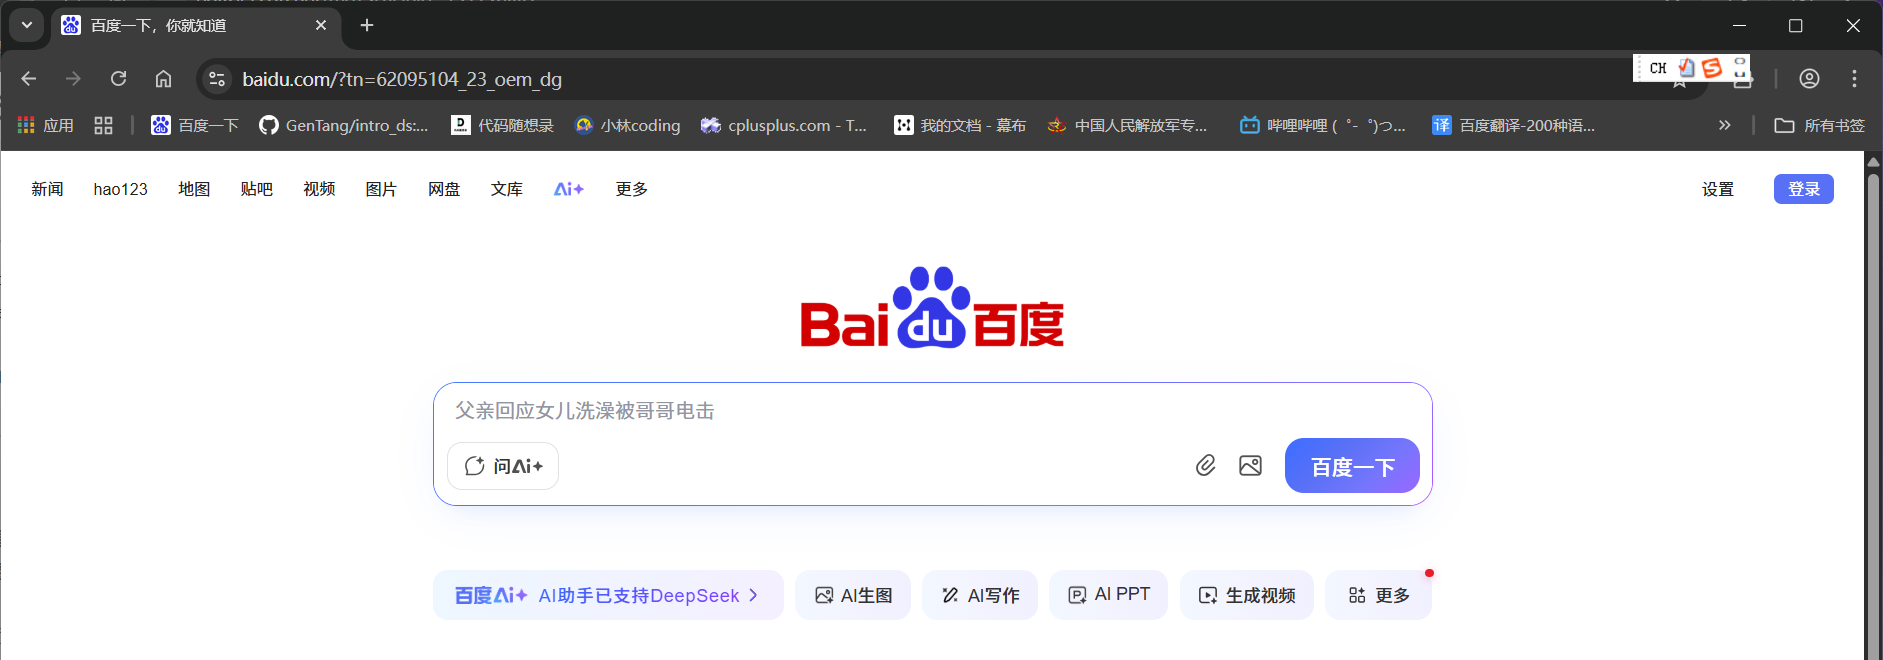1883x660 pixels.
Task: Expand the hidden bookmarks chevron
Action: pyautogui.click(x=1724, y=125)
